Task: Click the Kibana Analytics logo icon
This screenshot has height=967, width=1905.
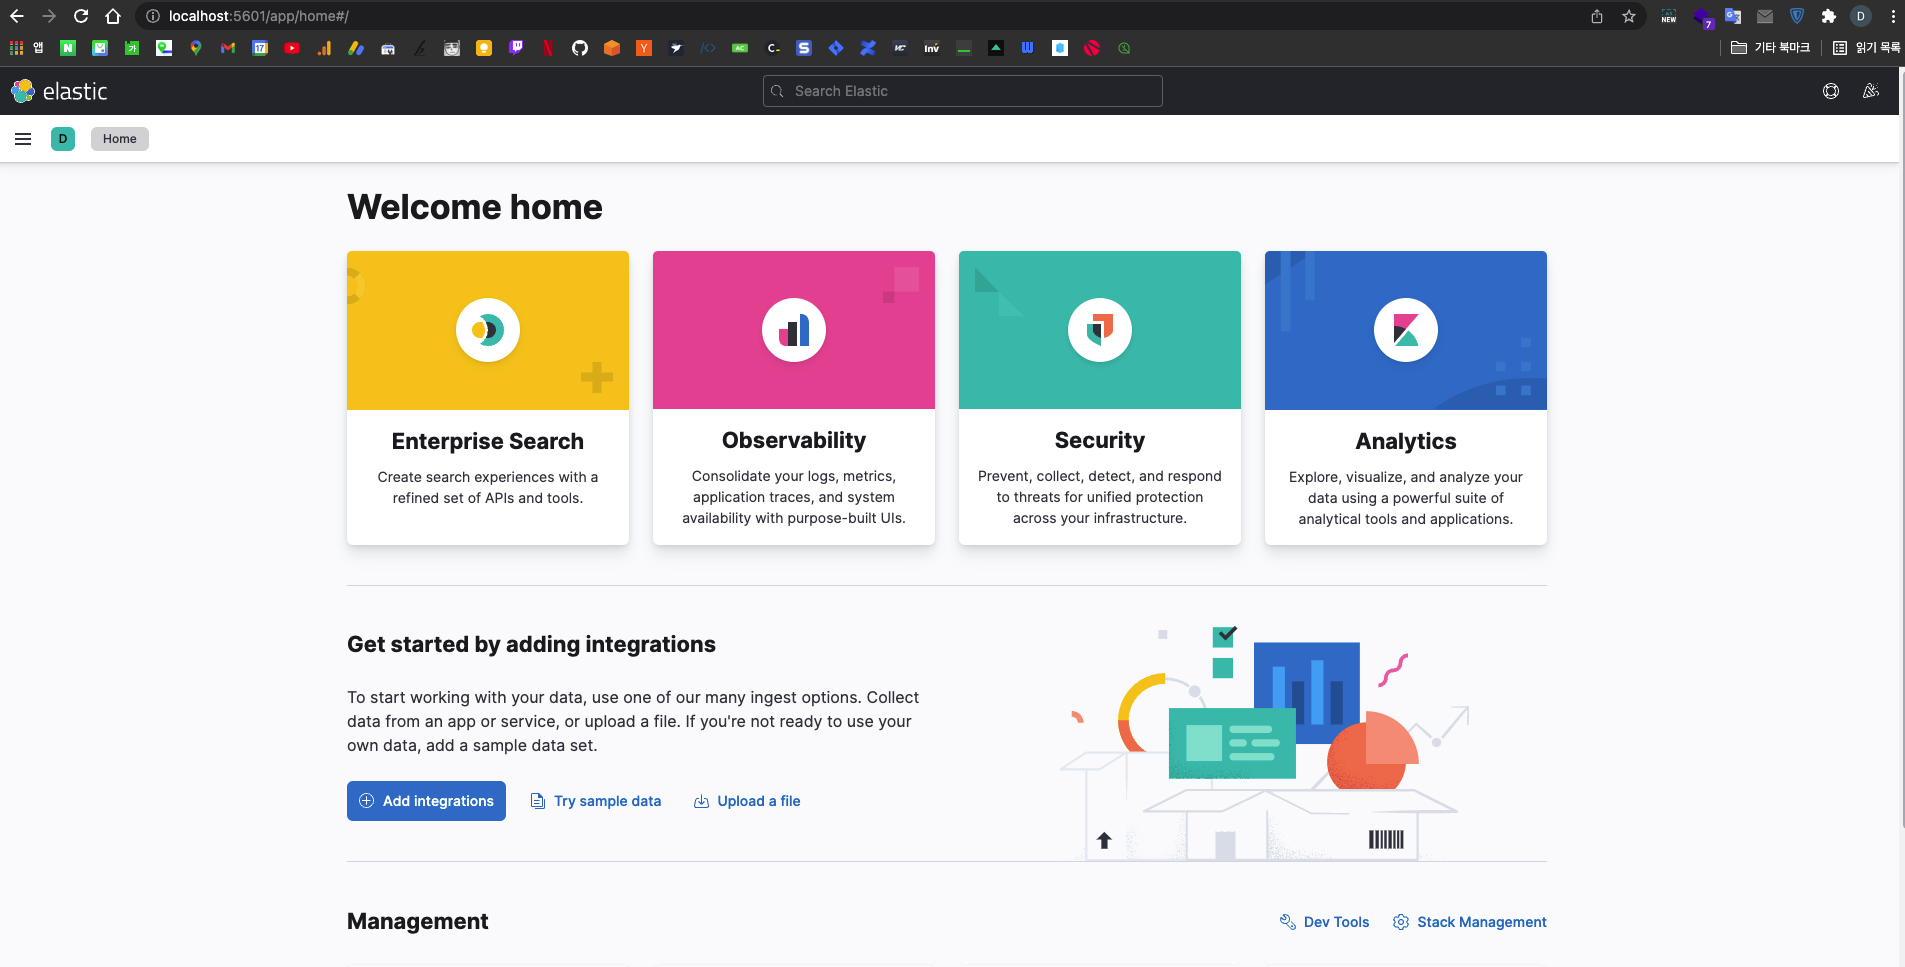Action: 1406,330
